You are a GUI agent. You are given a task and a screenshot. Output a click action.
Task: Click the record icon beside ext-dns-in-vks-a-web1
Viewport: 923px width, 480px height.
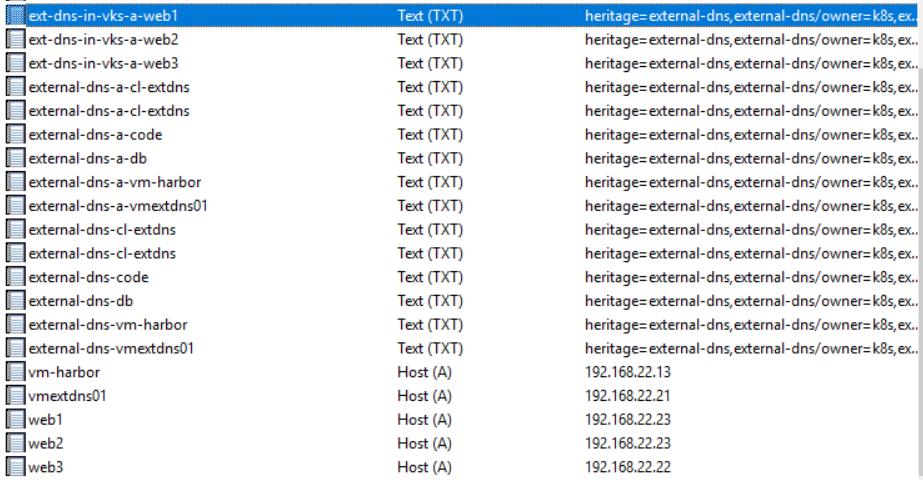(15, 16)
